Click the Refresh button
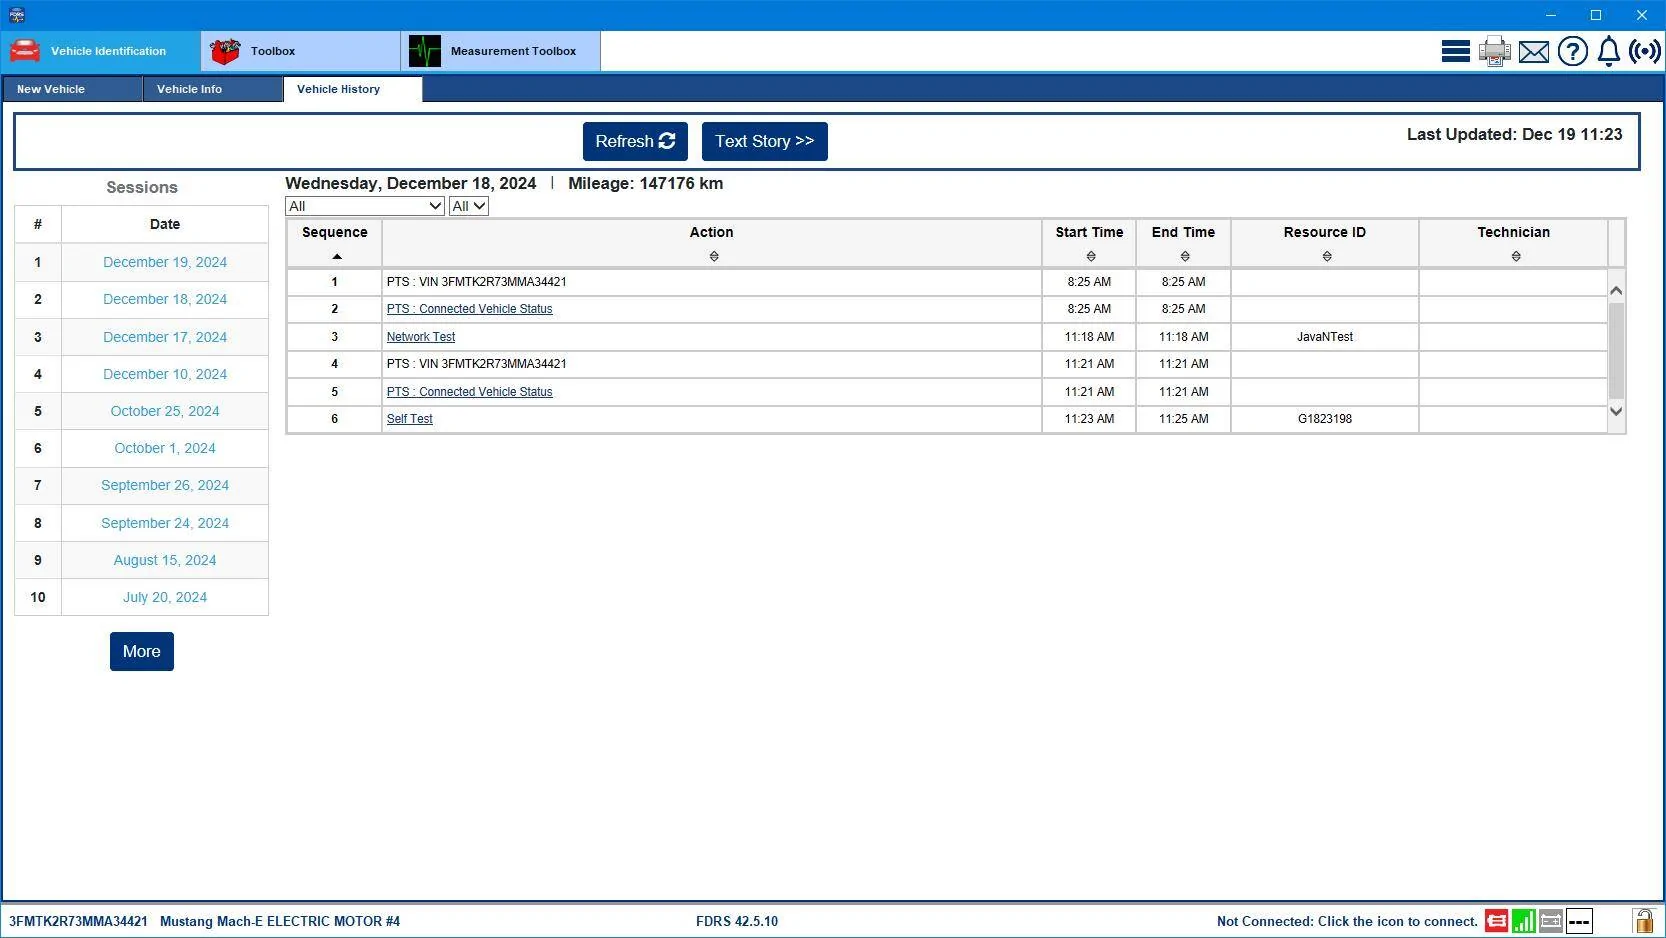 (635, 141)
